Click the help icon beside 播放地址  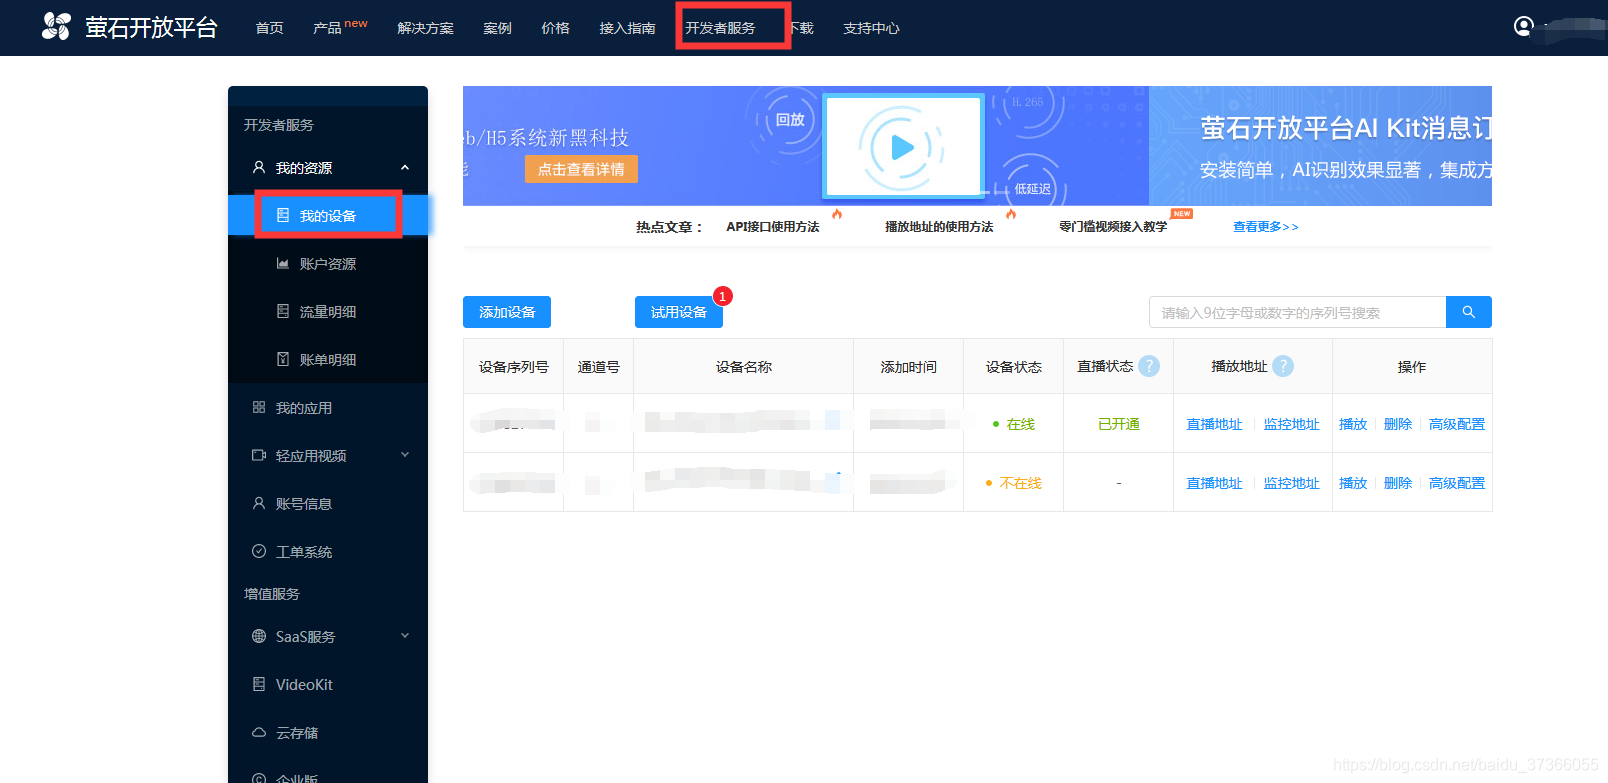pos(1283,366)
